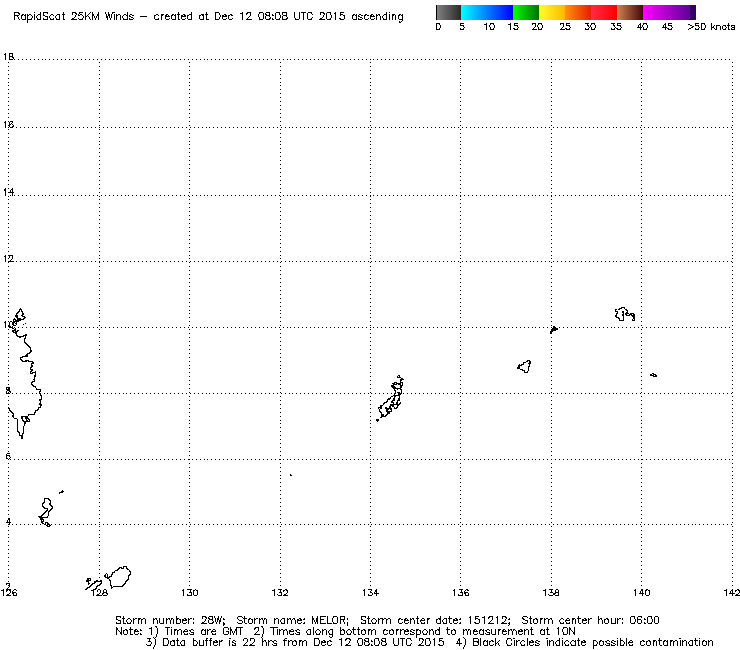
Task: Click the 'RapidScat 25KM Winds' title text
Action: pos(74,17)
